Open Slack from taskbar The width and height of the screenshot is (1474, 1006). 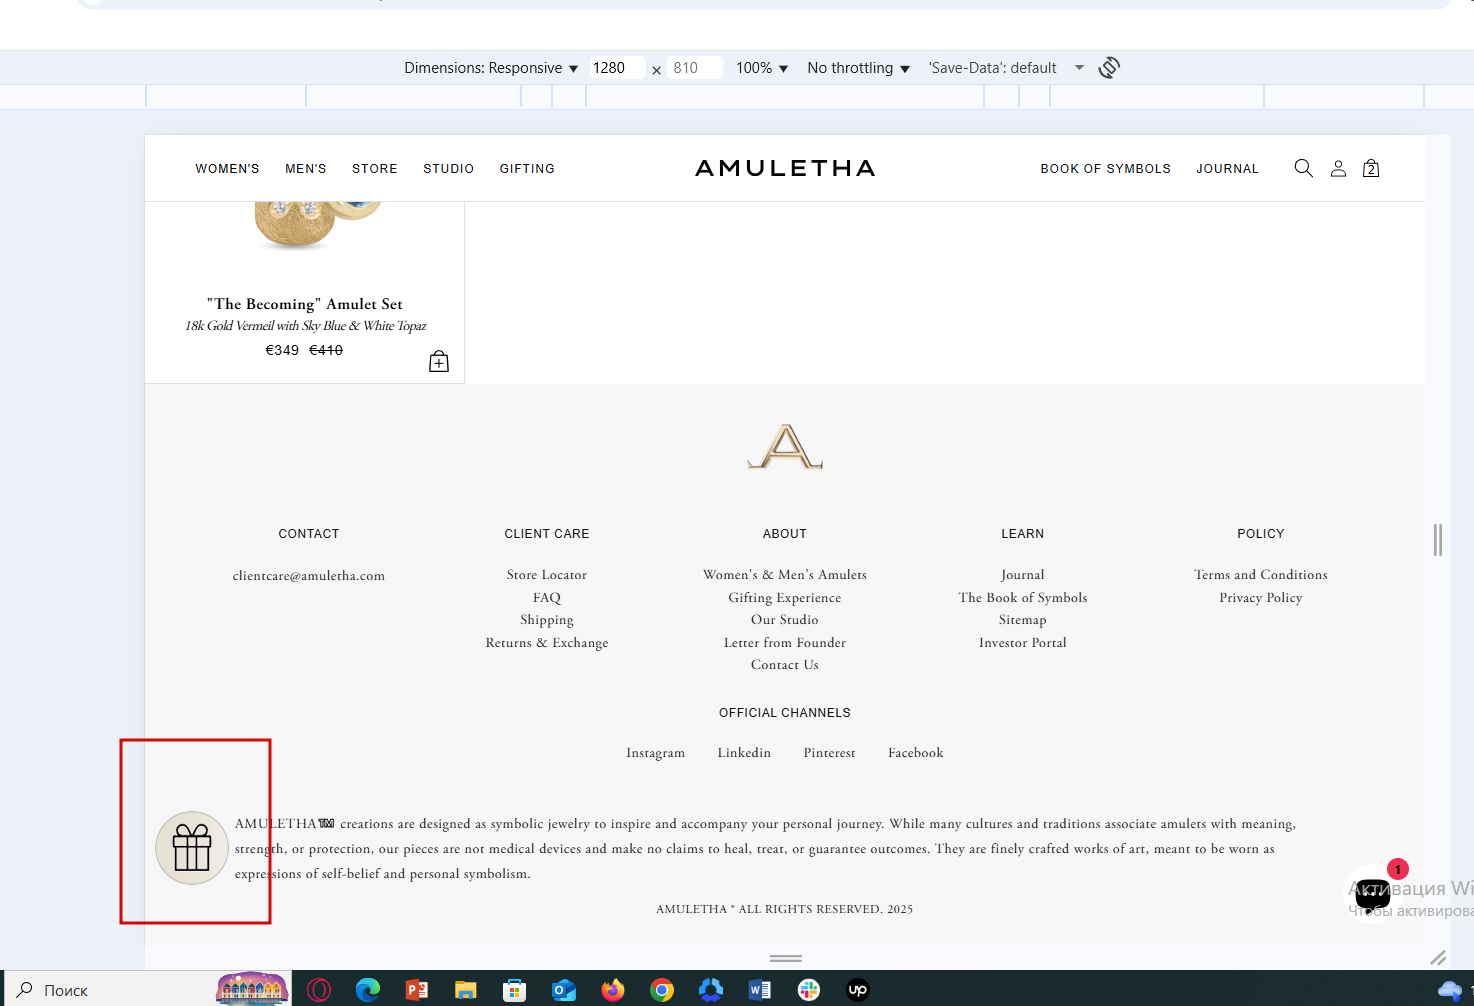809,990
